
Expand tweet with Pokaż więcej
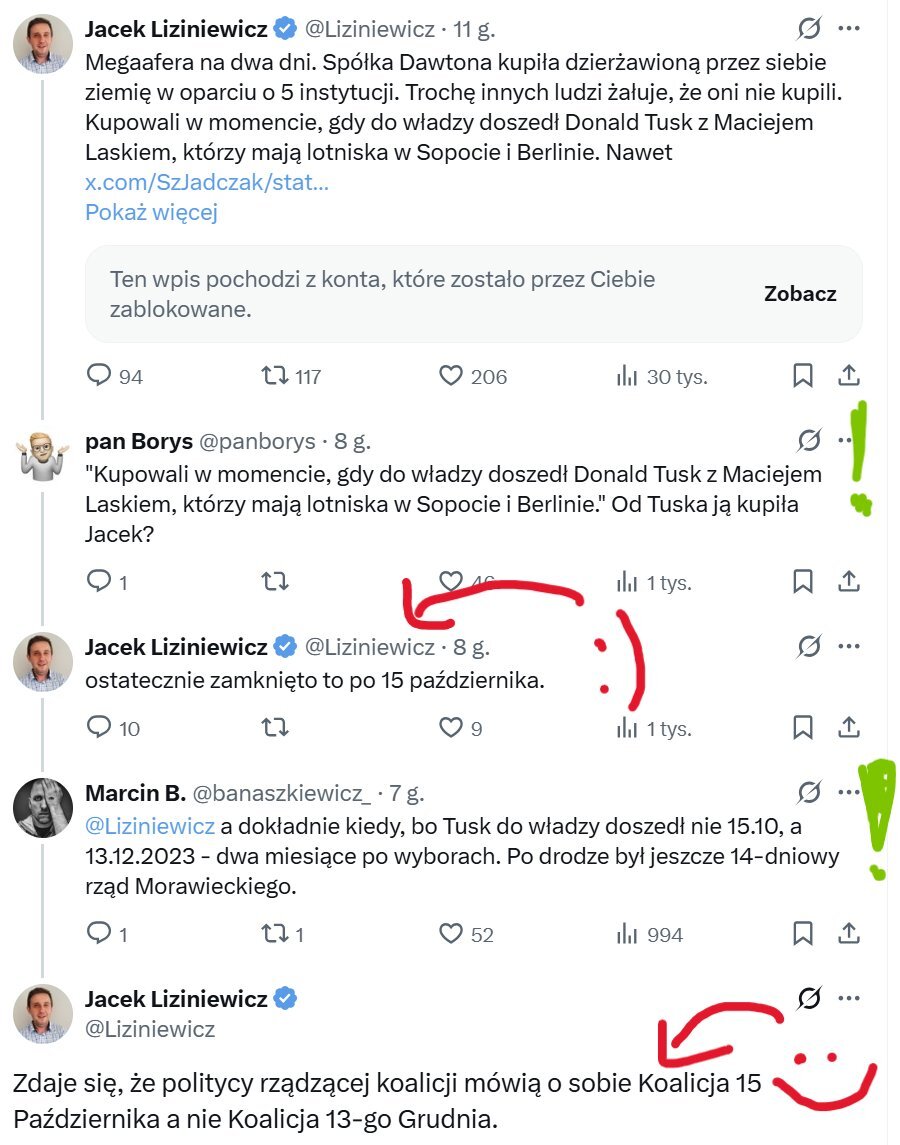(151, 212)
